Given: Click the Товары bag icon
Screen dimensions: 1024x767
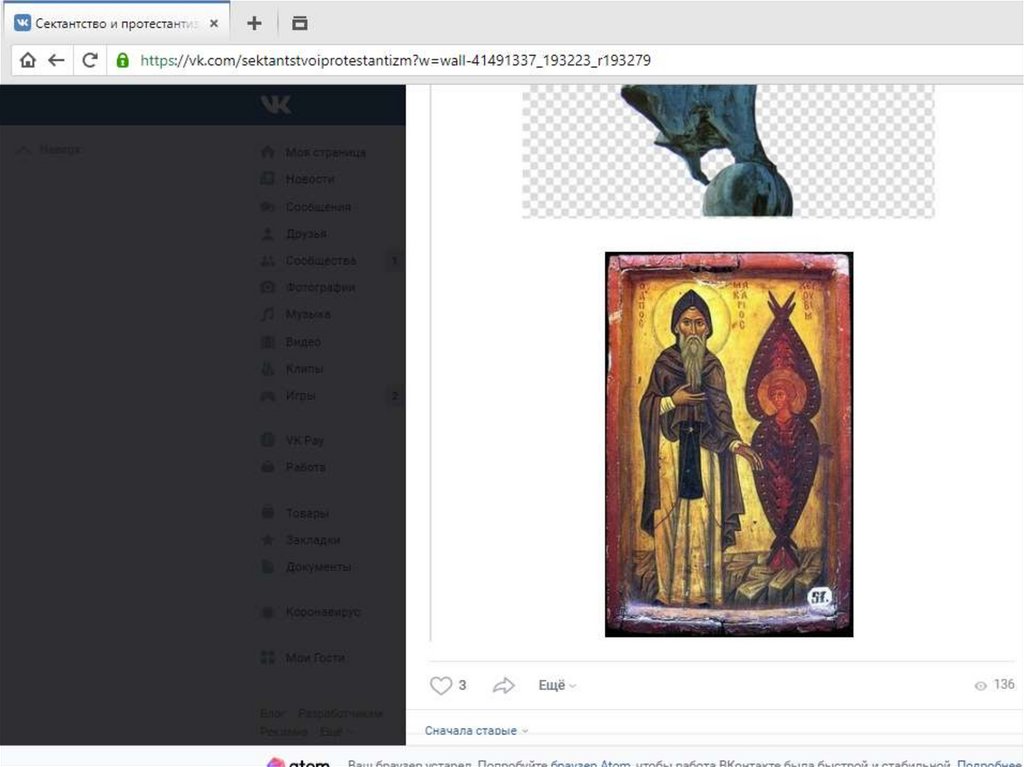Looking at the screenshot, I should pos(268,512).
